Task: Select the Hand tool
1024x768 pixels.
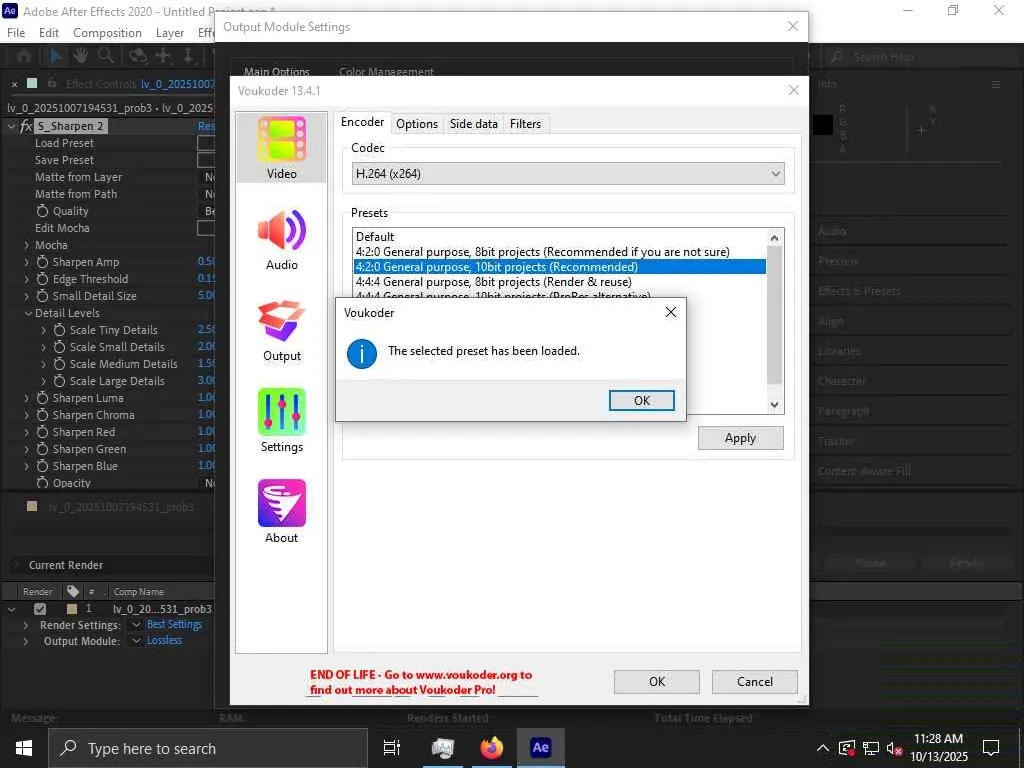Action: (80, 56)
